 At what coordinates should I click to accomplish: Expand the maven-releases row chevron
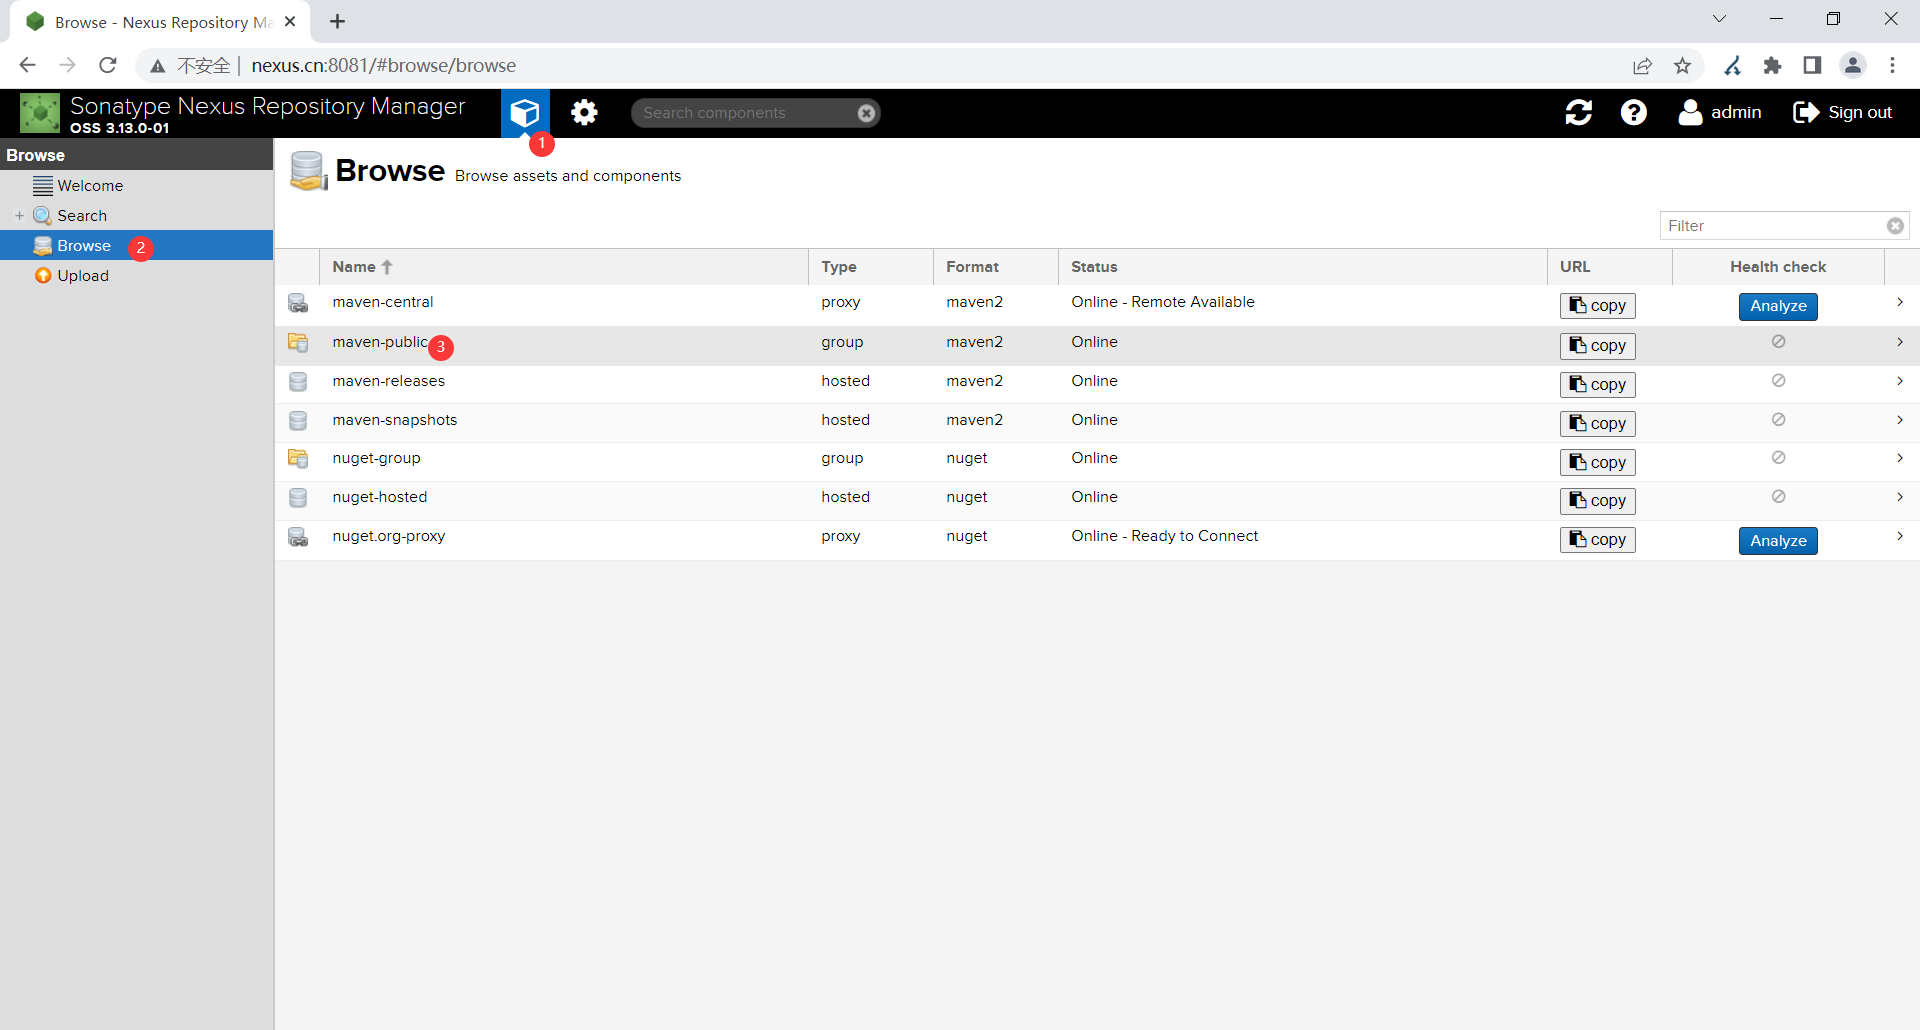pos(1900,381)
